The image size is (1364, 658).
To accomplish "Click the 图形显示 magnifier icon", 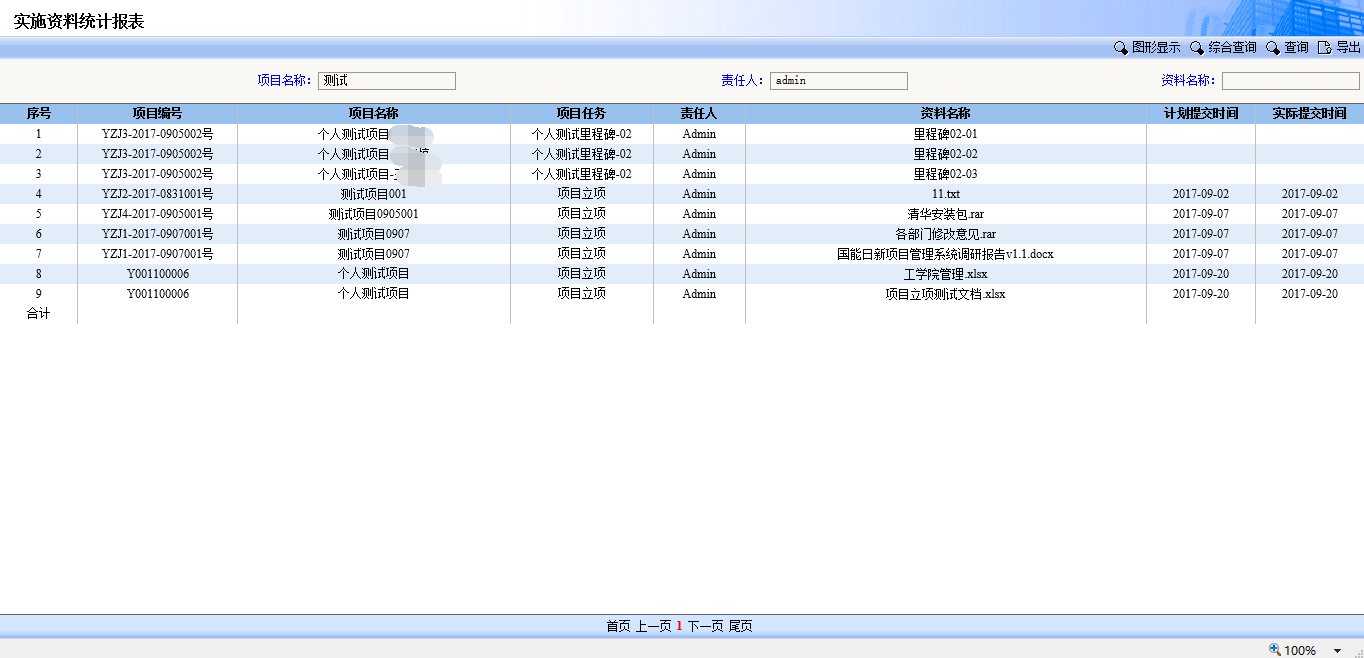I will (1121, 48).
